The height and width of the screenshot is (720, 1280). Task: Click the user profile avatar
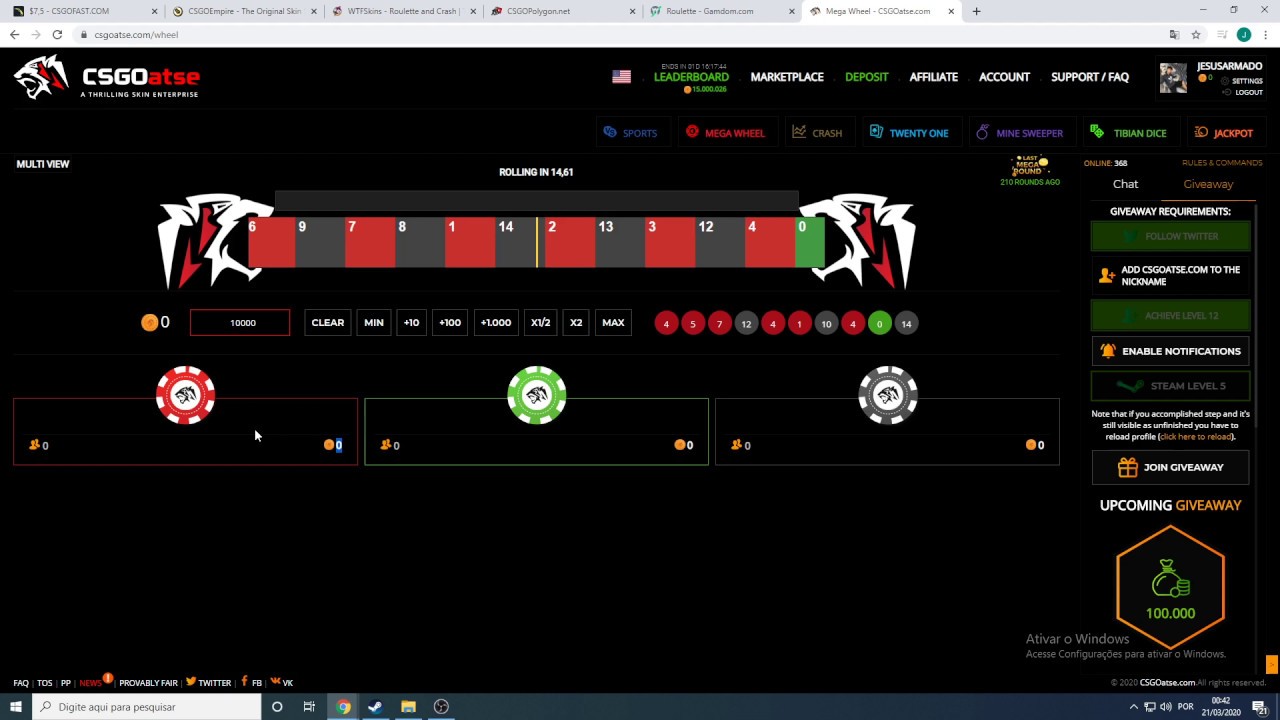tap(1173, 78)
